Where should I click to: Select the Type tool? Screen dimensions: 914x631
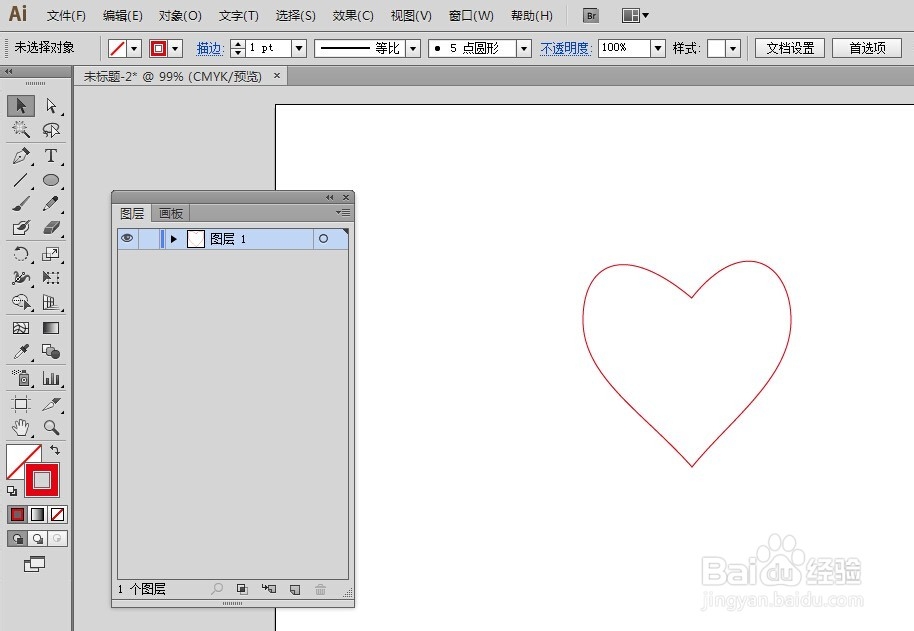click(x=51, y=156)
